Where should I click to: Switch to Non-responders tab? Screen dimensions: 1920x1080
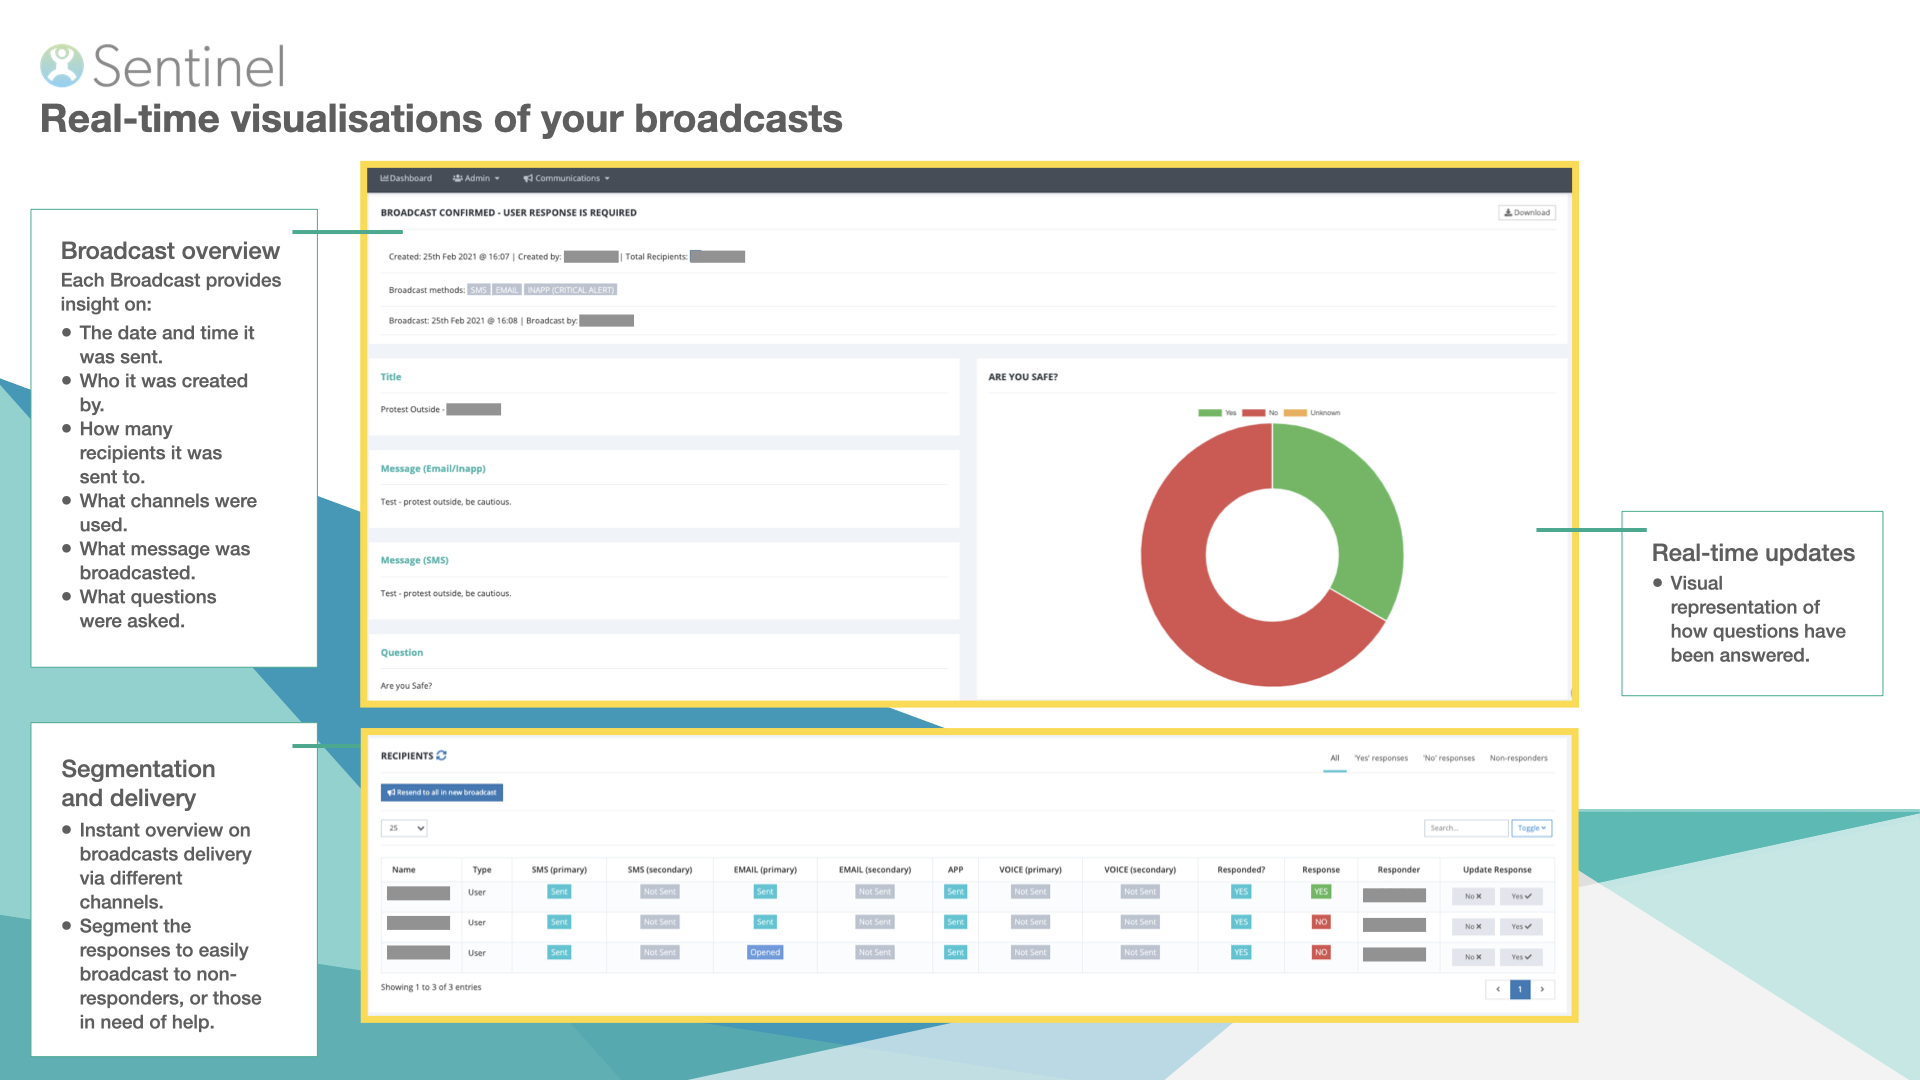tap(1518, 758)
